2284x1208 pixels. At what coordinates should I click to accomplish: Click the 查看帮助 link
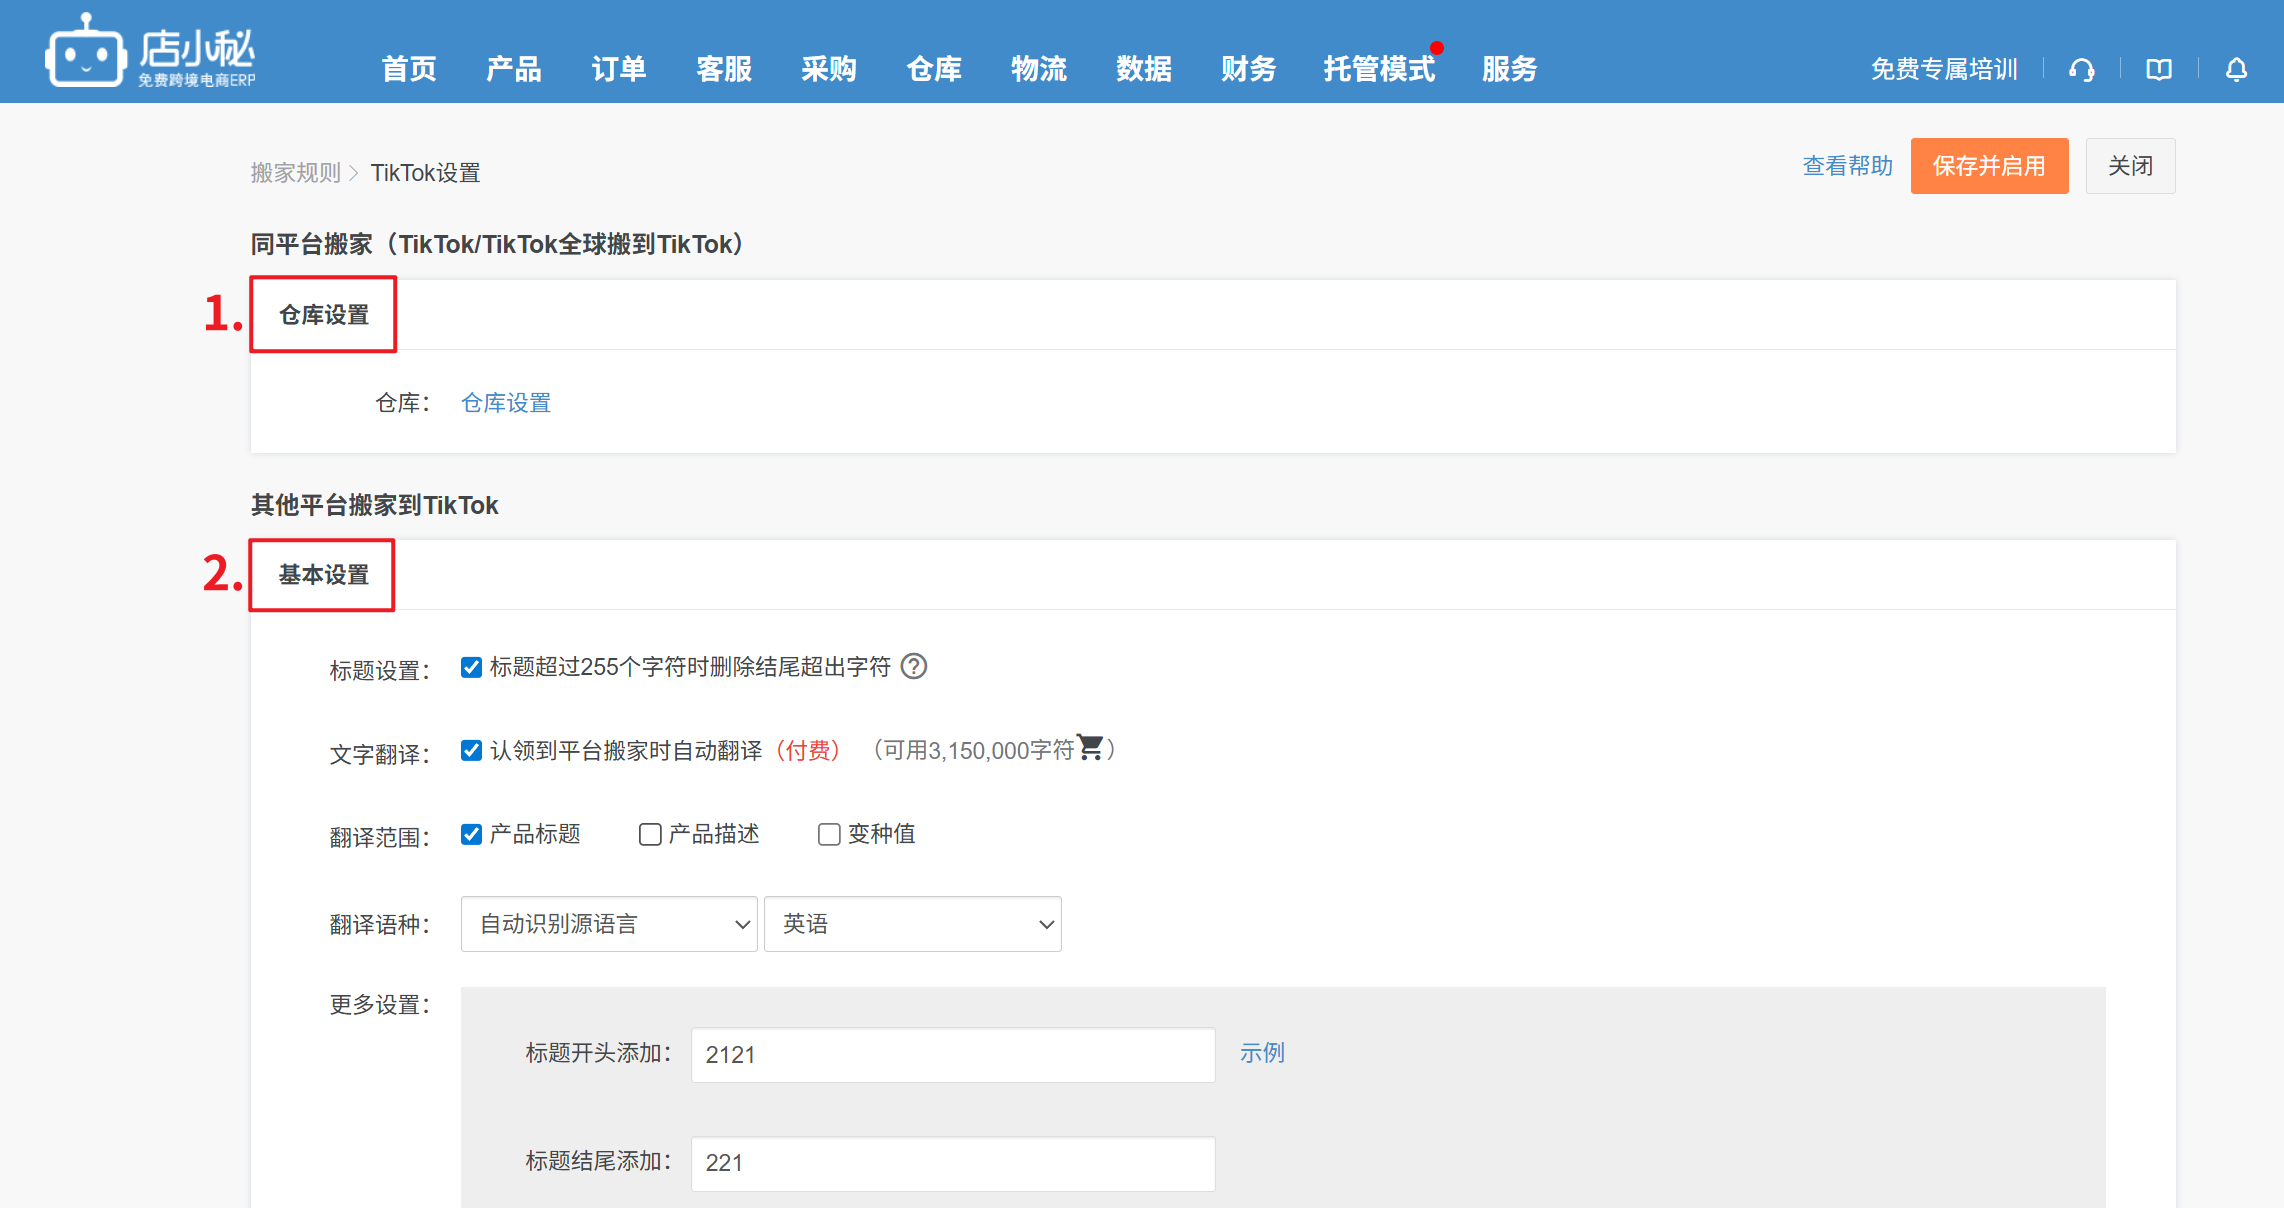[x=1847, y=166]
